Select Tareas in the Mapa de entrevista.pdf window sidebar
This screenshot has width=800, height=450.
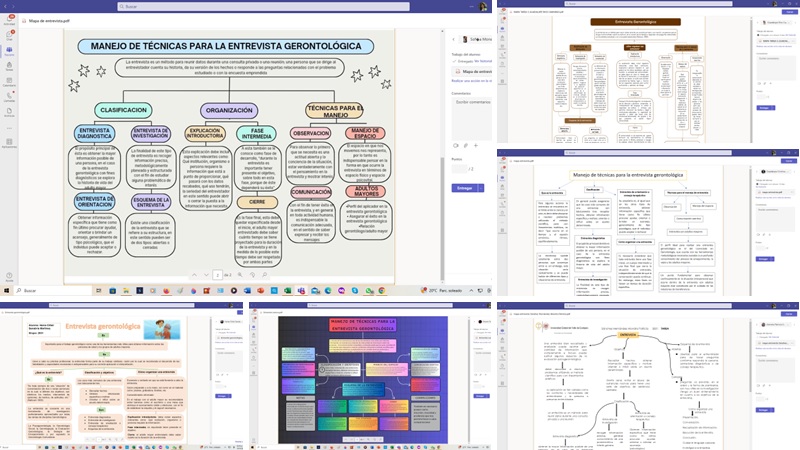pos(9,62)
